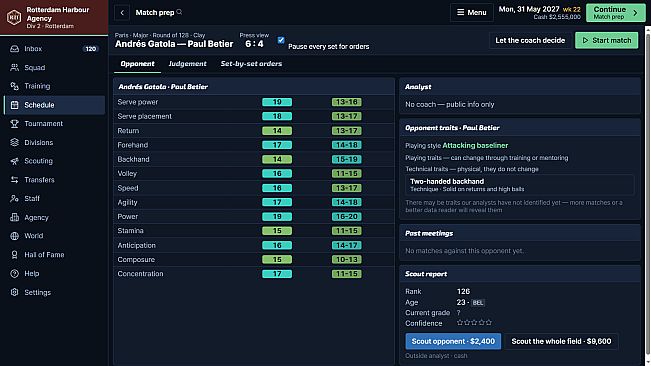This screenshot has width=651, height=366.
Task: Click the Inbox 120 unread badge
Action: (91, 49)
